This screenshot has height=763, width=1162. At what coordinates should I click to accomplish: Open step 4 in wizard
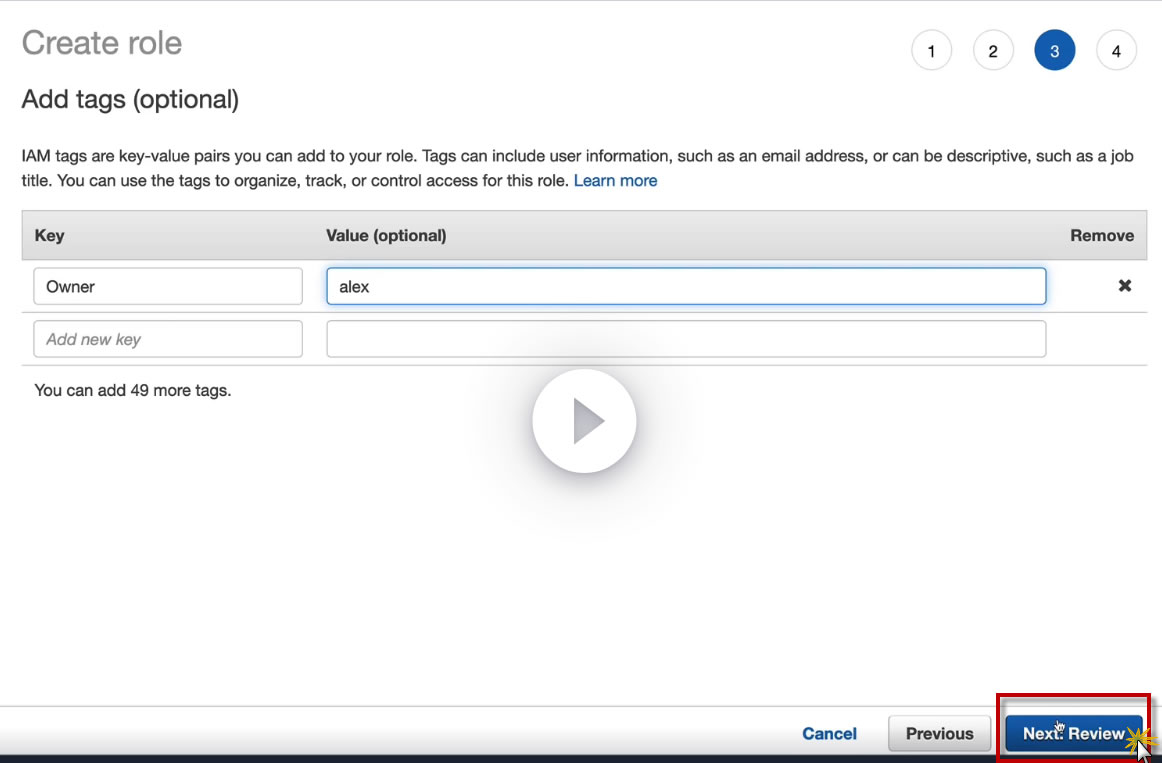coord(1116,51)
